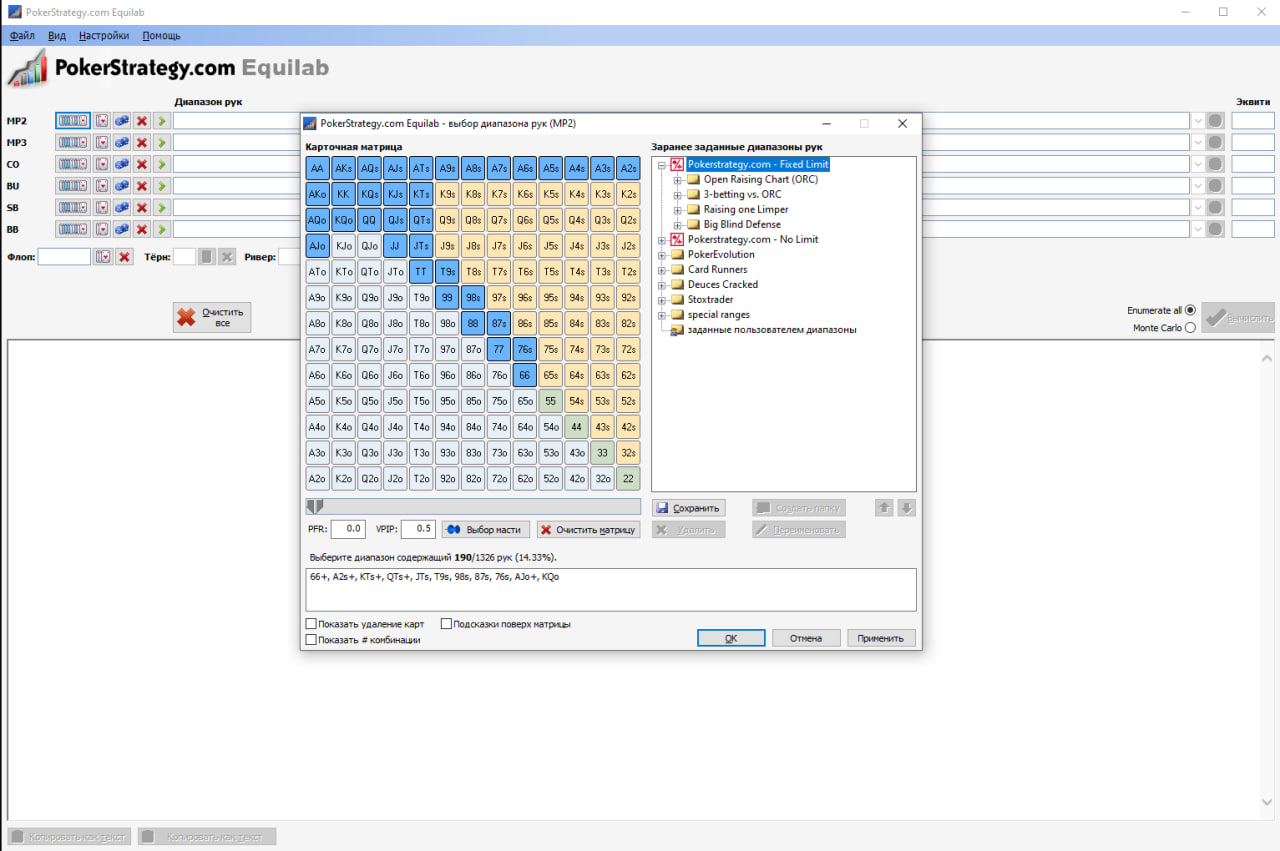Viewport: 1280px width, 851px height.
Task: Expand 3-betting vs. ORC folder
Action: [678, 195]
